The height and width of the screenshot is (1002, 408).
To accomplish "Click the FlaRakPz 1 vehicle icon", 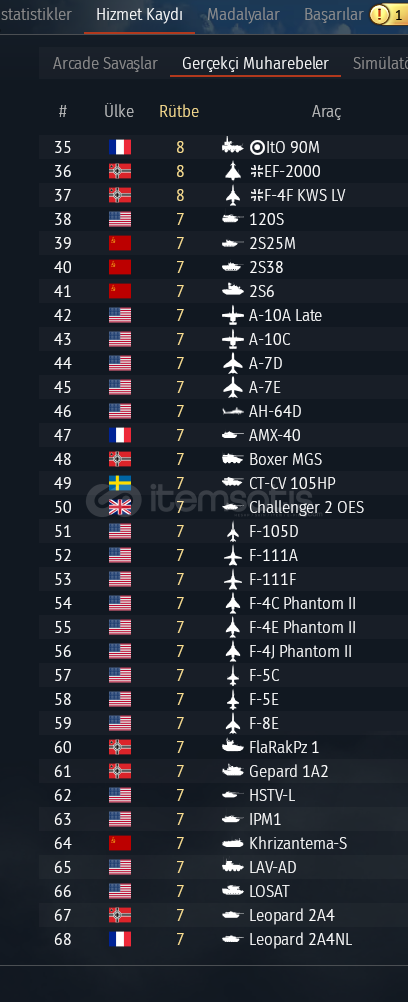I will coord(232,747).
